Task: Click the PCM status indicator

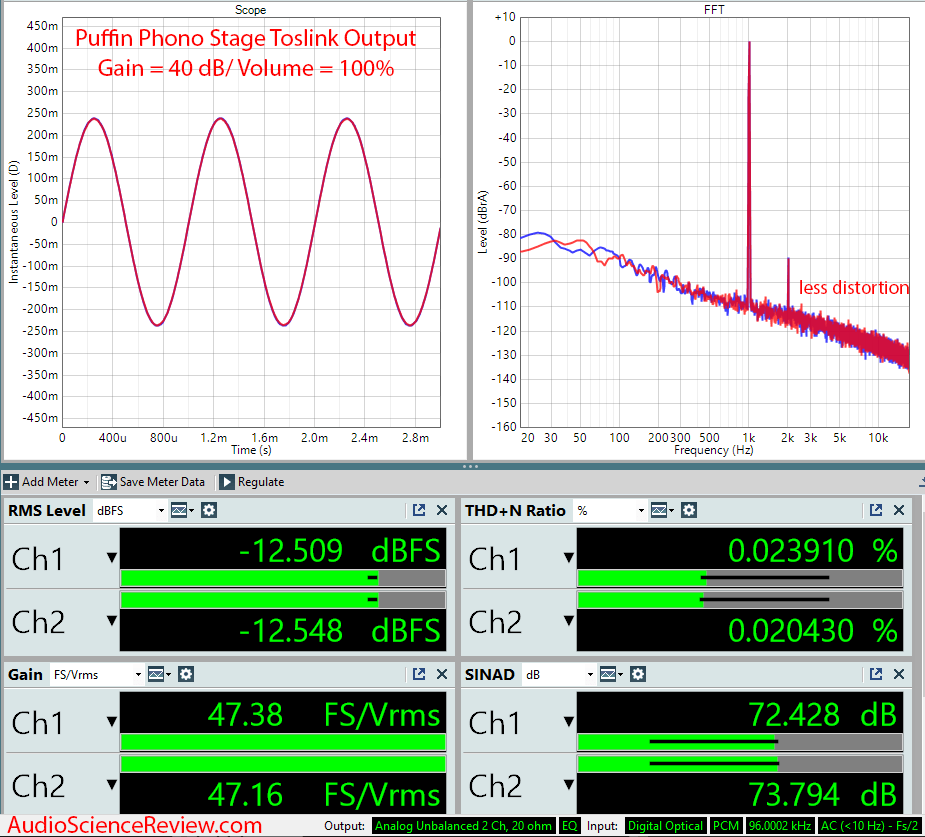Action: tap(726, 826)
